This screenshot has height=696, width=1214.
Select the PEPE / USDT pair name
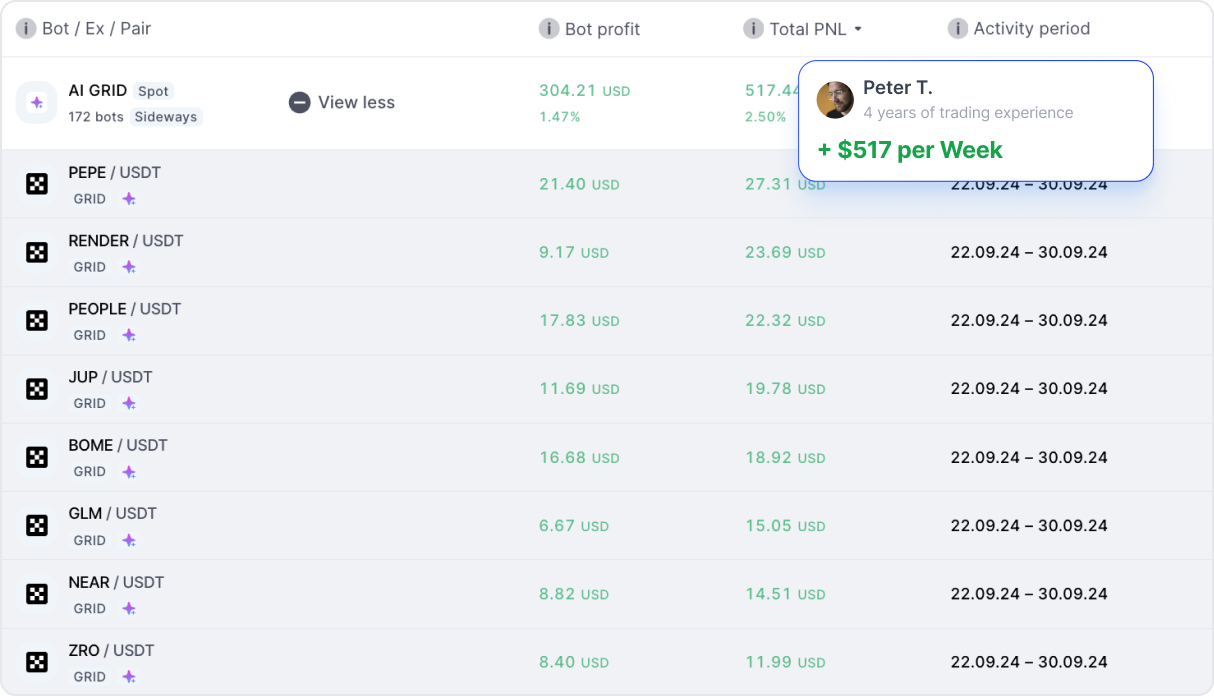pyautogui.click(x=114, y=172)
